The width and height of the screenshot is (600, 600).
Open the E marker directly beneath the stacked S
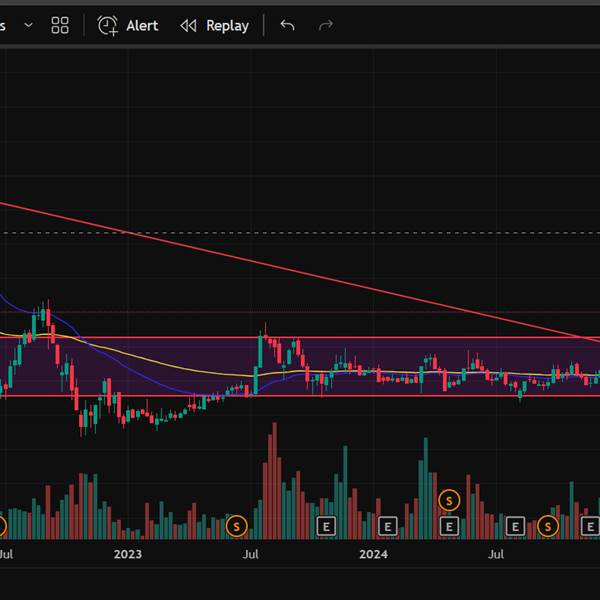(449, 527)
